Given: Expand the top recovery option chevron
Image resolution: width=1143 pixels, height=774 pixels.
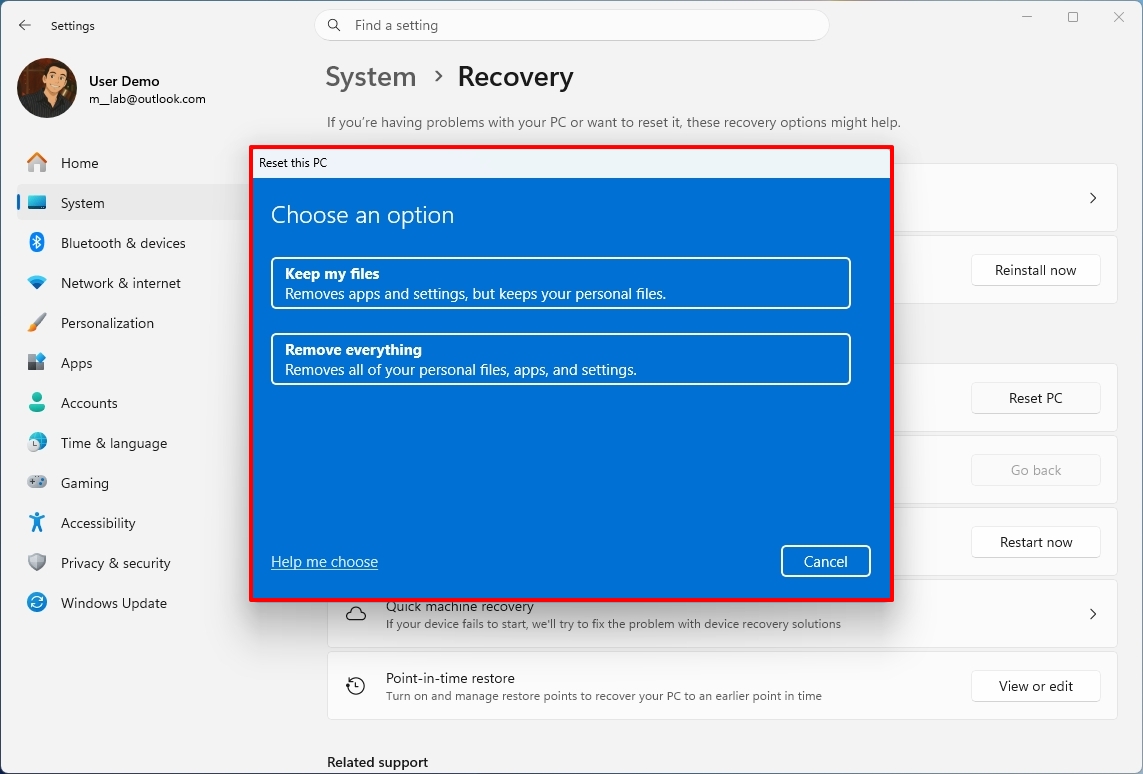Looking at the screenshot, I should coord(1093,198).
